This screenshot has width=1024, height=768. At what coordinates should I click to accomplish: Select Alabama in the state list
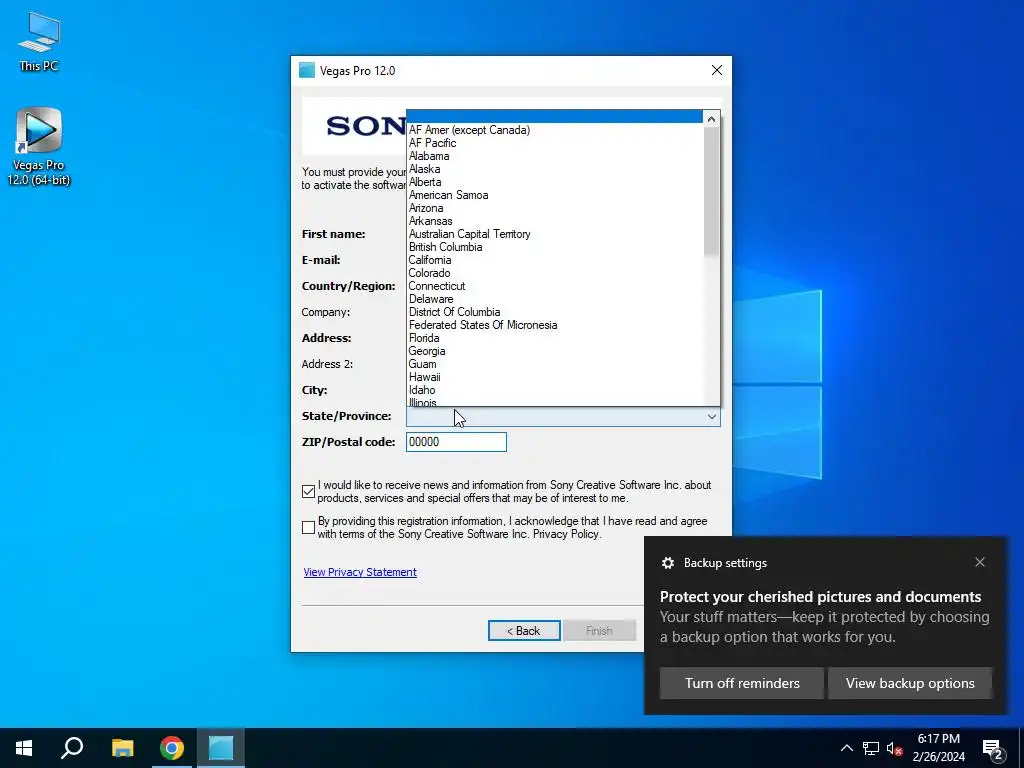pyautogui.click(x=554, y=156)
